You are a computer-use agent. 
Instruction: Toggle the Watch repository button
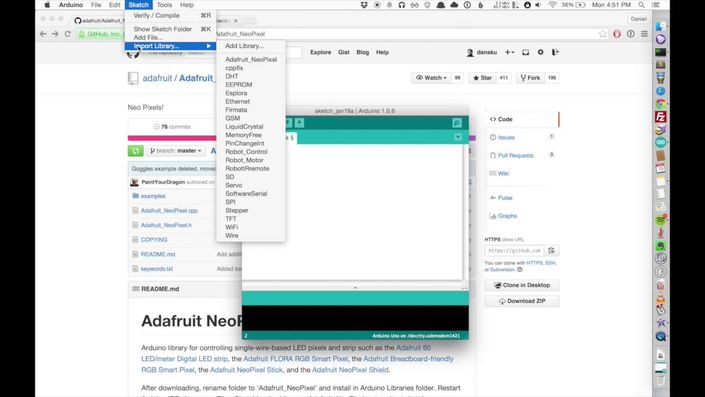click(431, 78)
